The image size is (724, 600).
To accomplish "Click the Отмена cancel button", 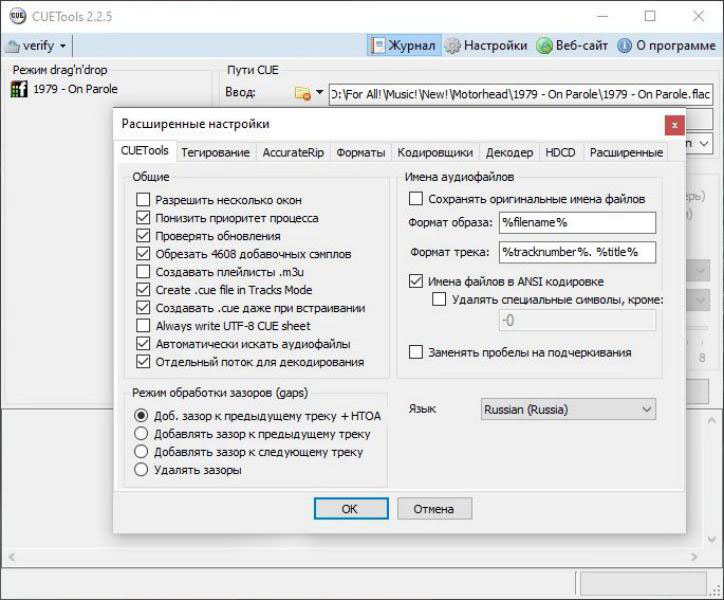I will 434,509.
